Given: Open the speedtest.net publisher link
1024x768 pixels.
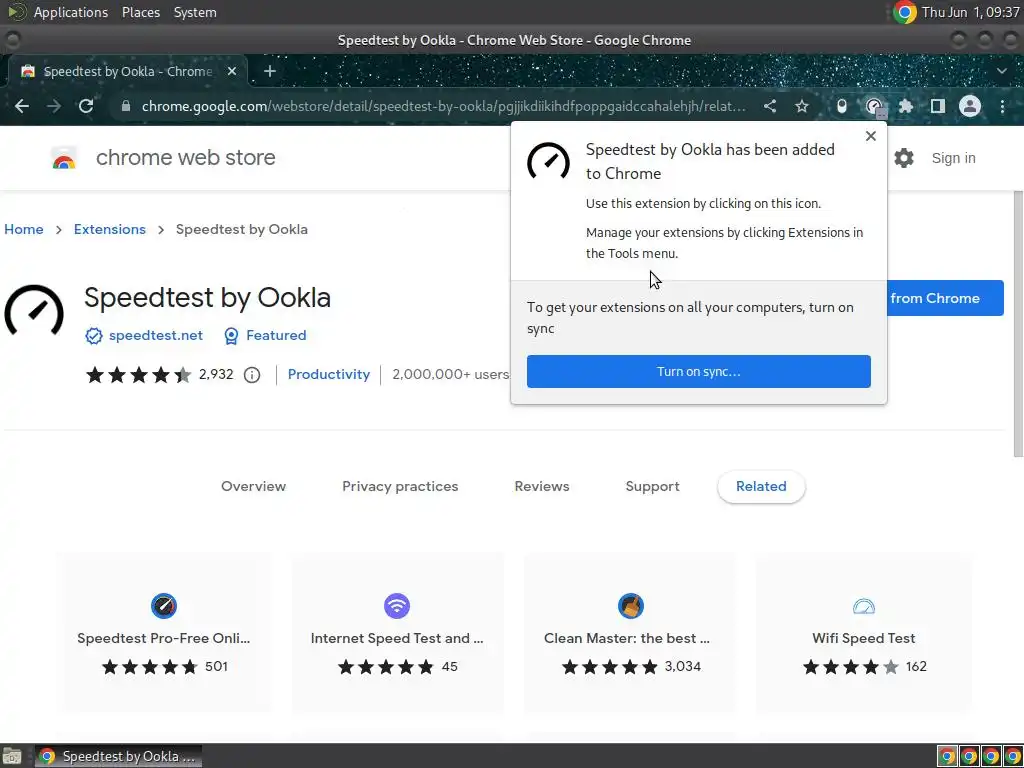Looking at the screenshot, I should click(155, 336).
